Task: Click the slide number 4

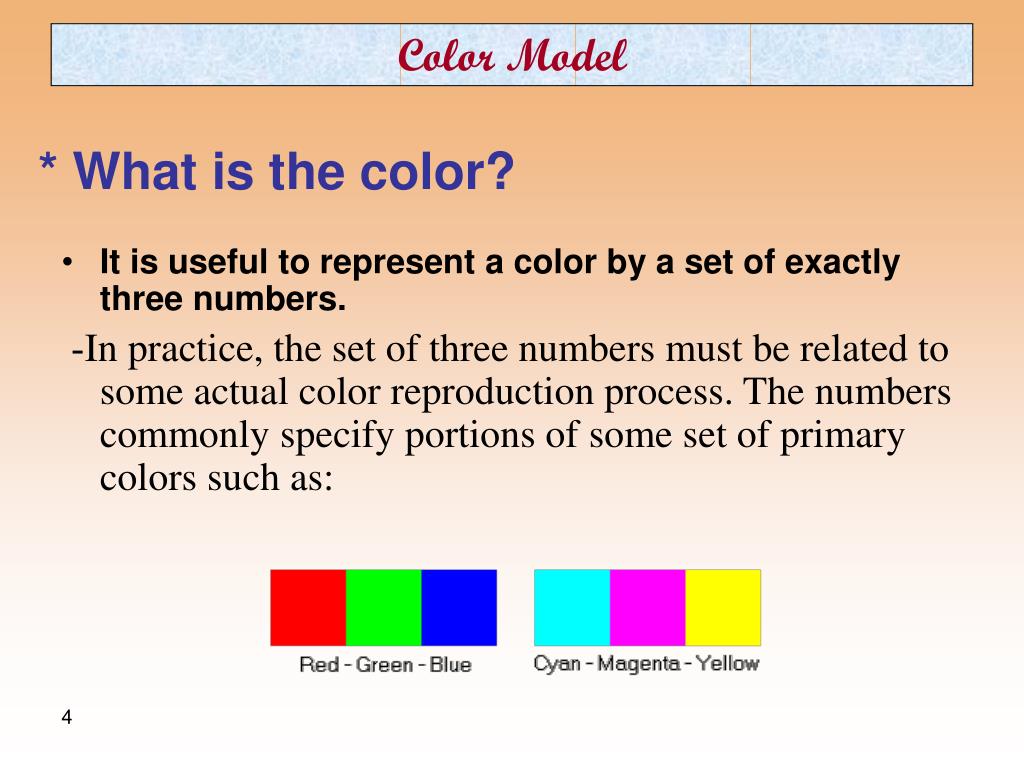Action: (x=67, y=717)
